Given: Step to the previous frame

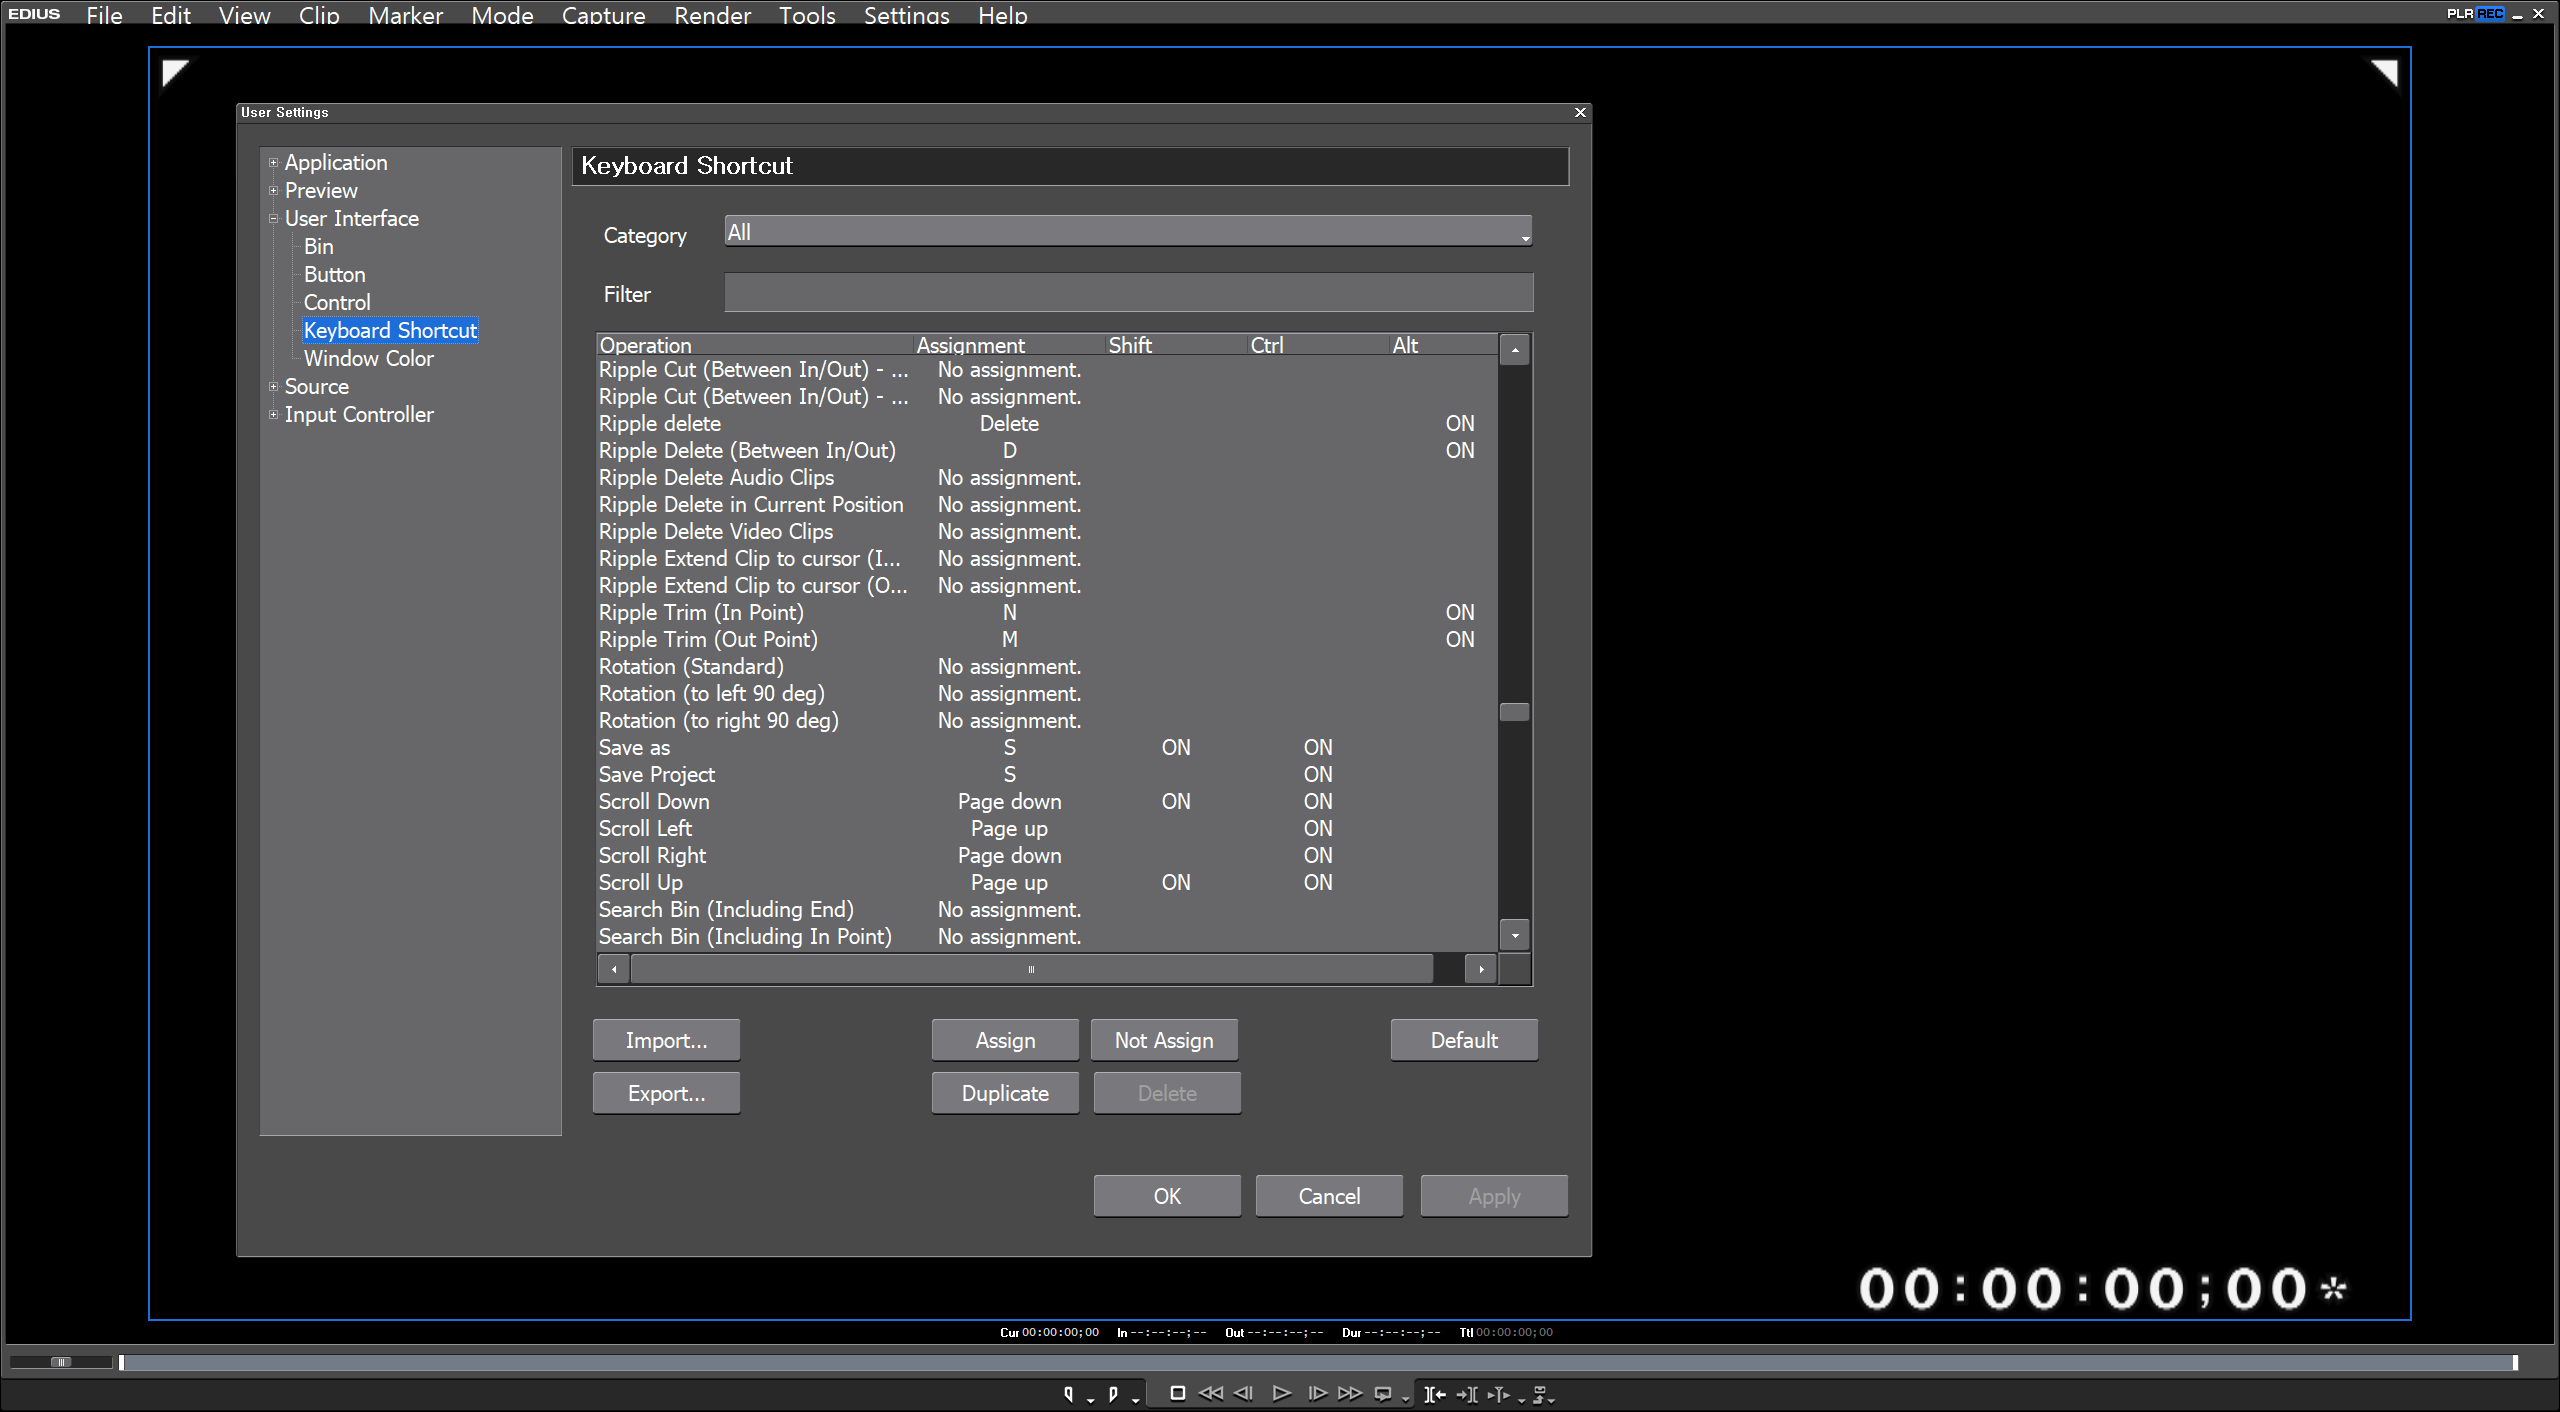Looking at the screenshot, I should (1243, 1394).
